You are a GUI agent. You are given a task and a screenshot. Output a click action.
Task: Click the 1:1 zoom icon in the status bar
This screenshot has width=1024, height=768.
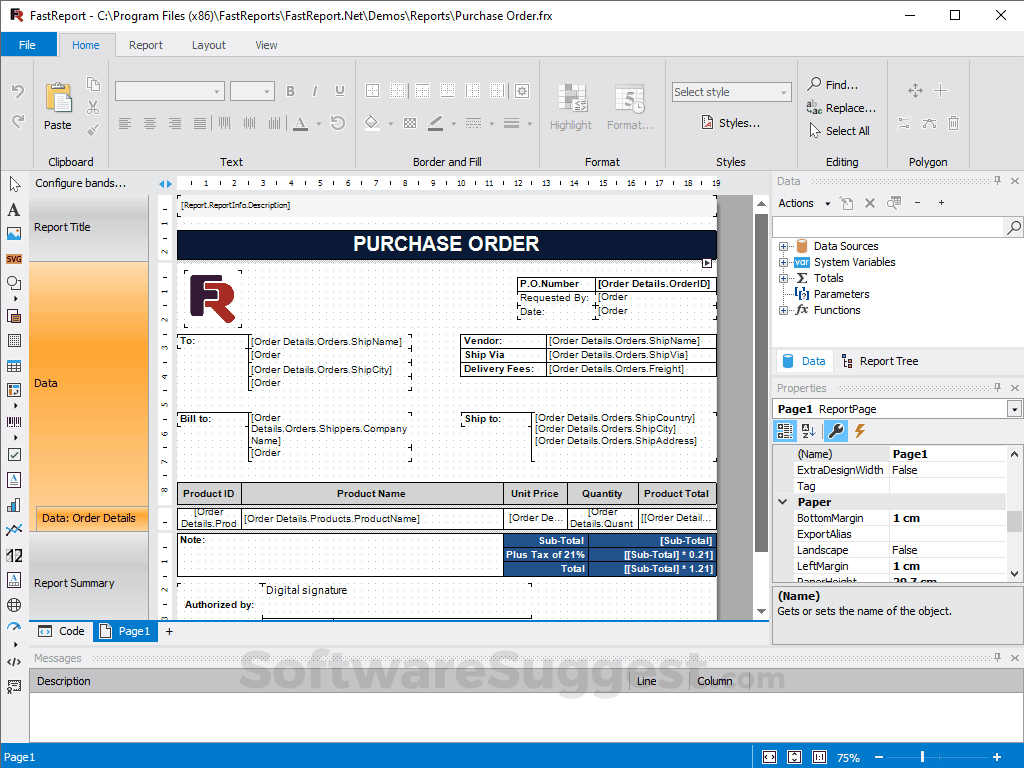819,757
